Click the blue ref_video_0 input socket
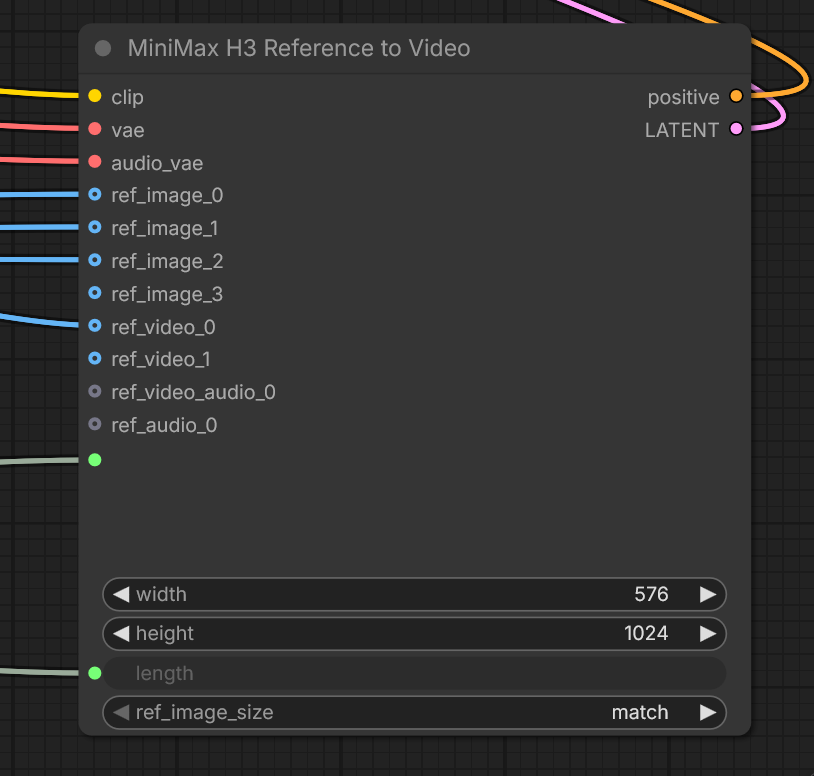814x776 pixels. tap(94, 326)
